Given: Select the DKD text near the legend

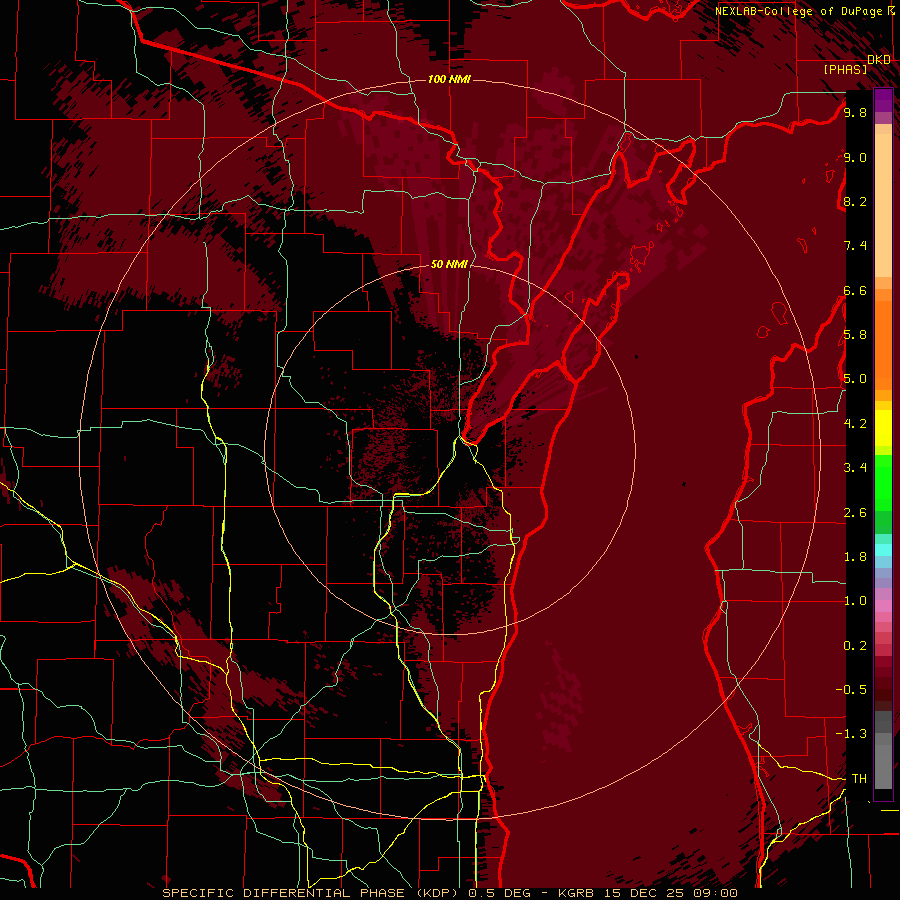Looking at the screenshot, I should click(x=879, y=60).
